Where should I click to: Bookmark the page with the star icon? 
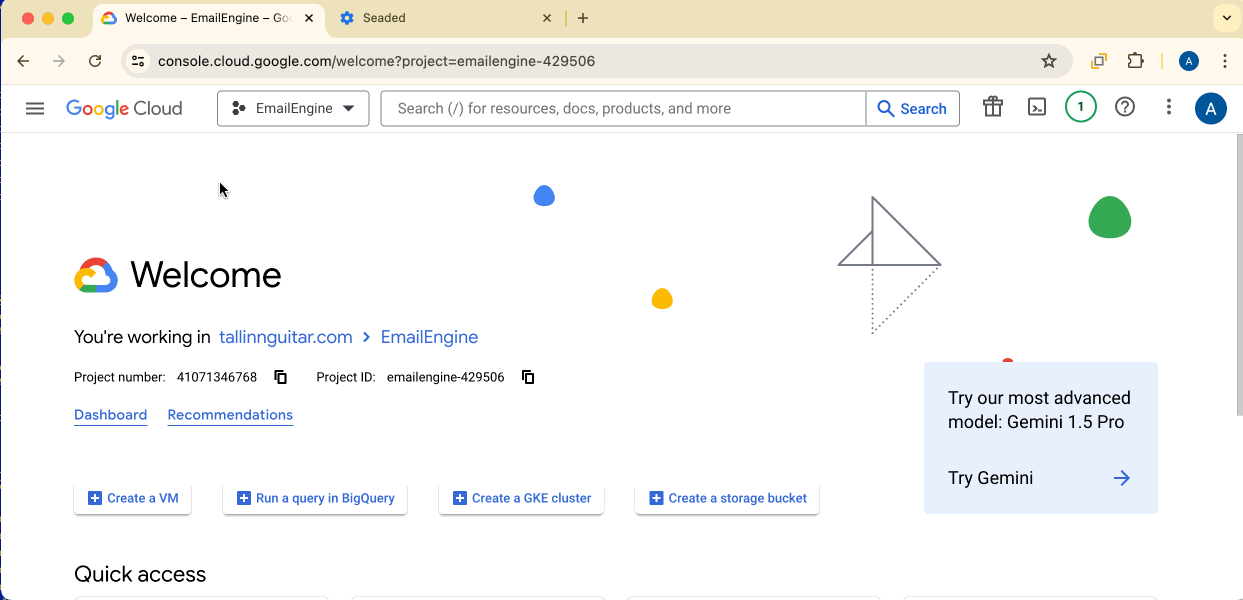[1049, 61]
